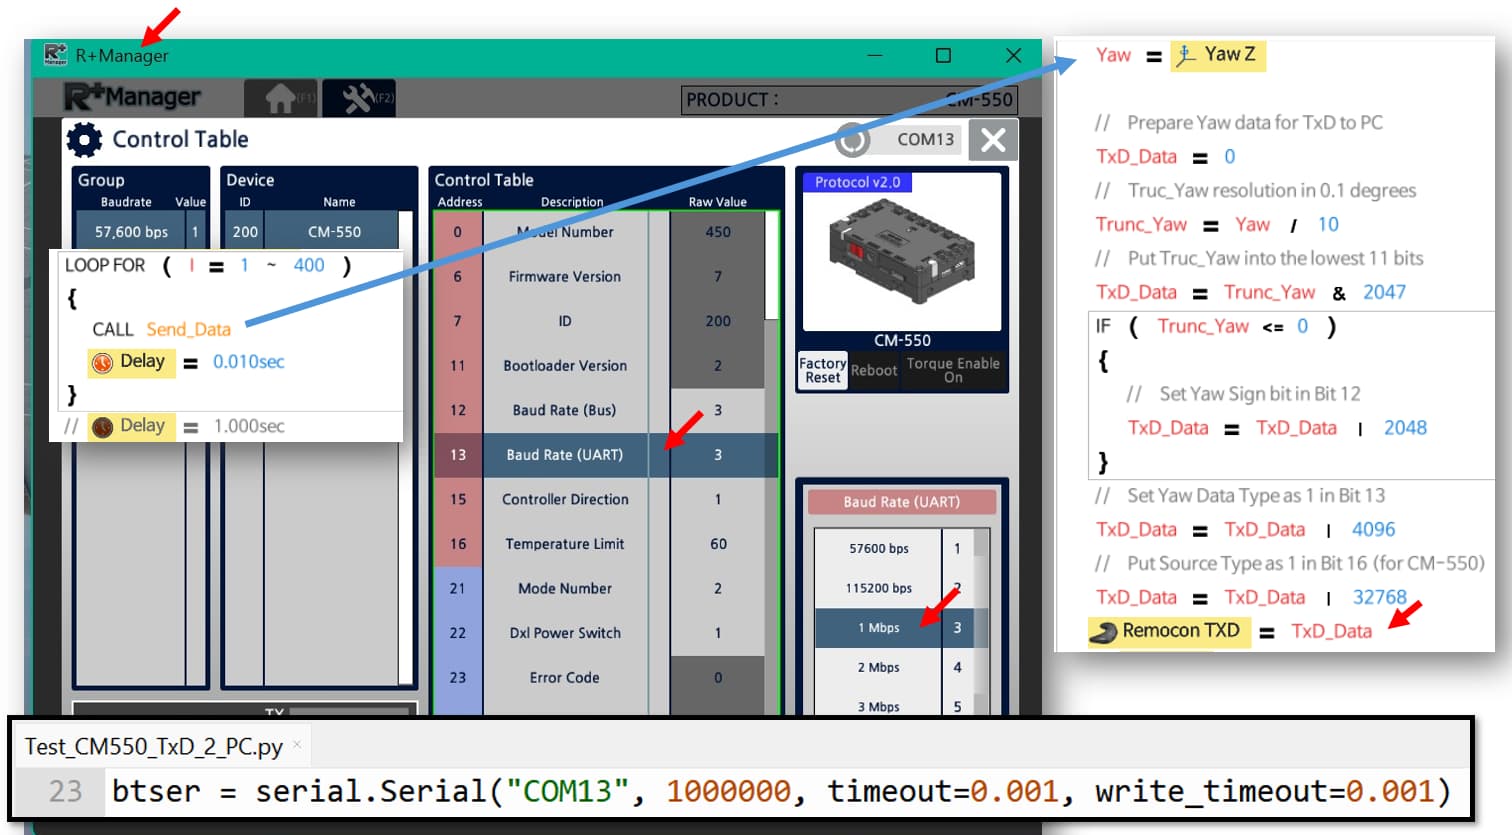Viewport: 1512px width, 835px height.
Task: Click the 2047 mask value
Action: pyautogui.click(x=1384, y=292)
